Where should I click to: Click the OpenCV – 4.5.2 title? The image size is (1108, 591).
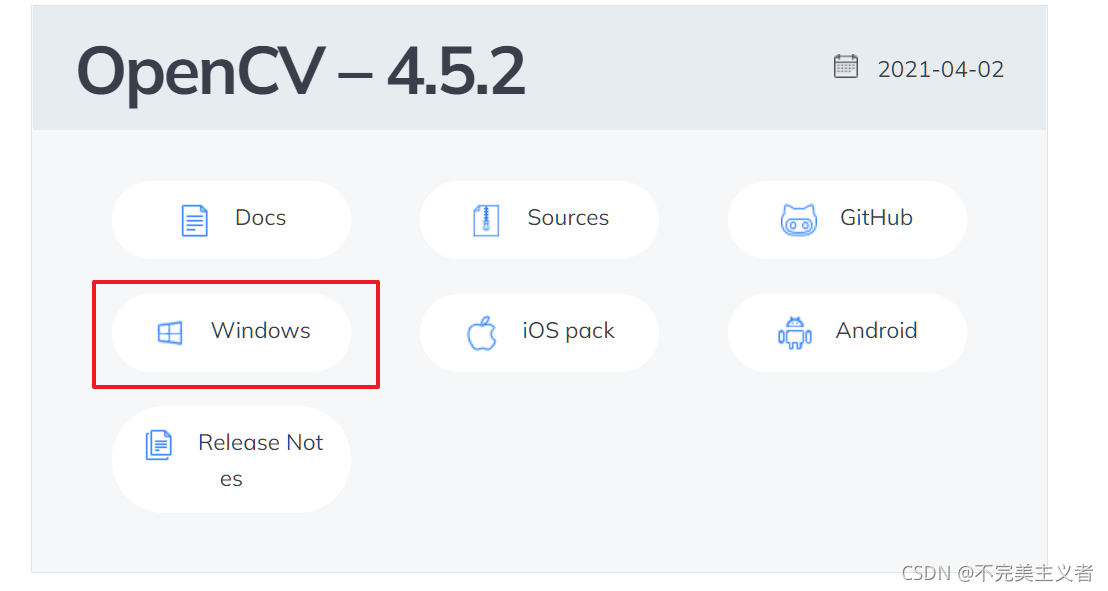(x=300, y=71)
